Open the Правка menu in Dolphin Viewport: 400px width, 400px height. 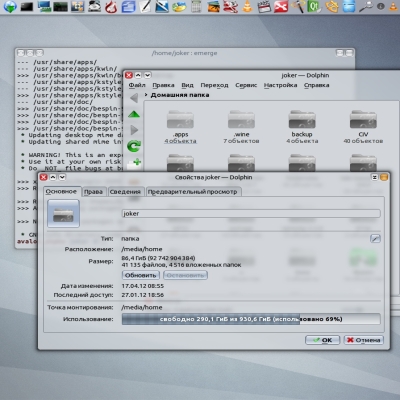pyautogui.click(x=163, y=85)
